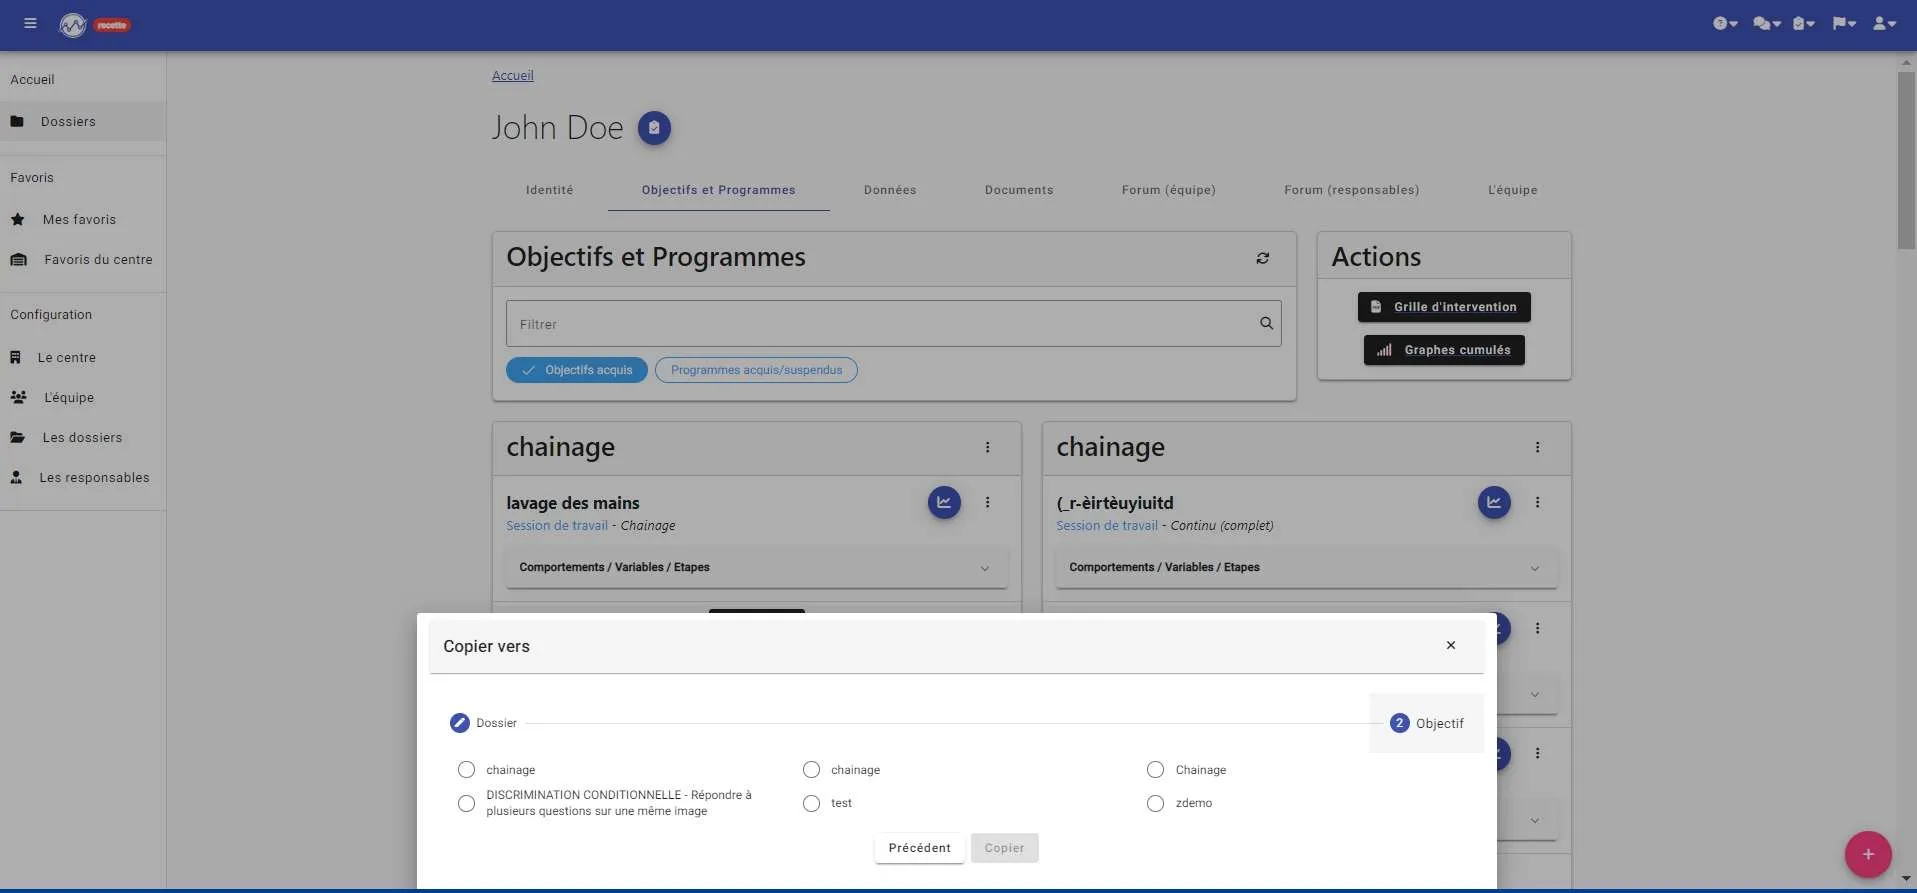Open the user account menu icon
1917x893 pixels.
tap(1884, 24)
